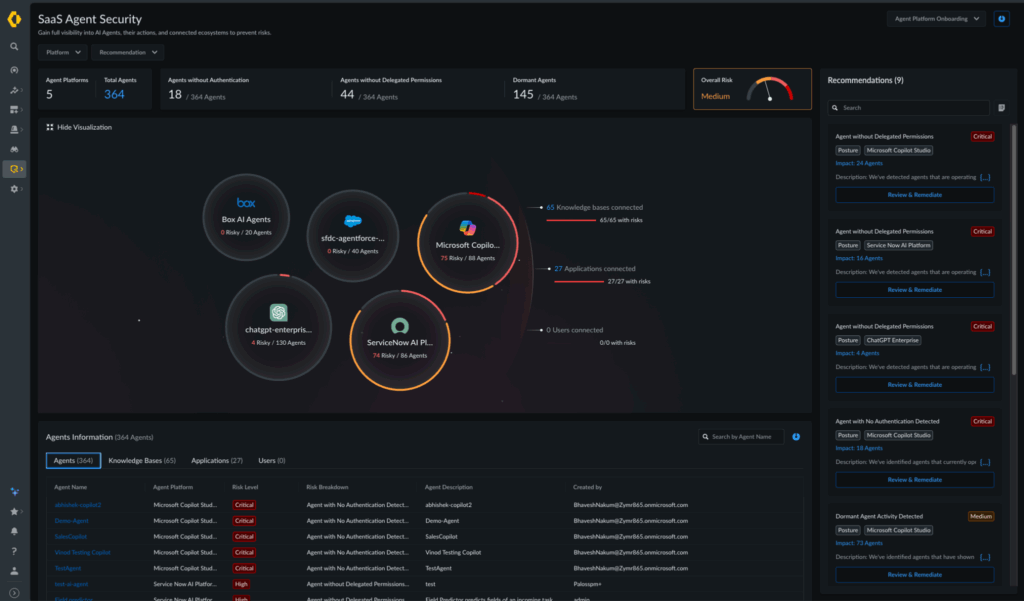Click the user profile icon in sidebar
The image size is (1024, 601).
pos(14,571)
